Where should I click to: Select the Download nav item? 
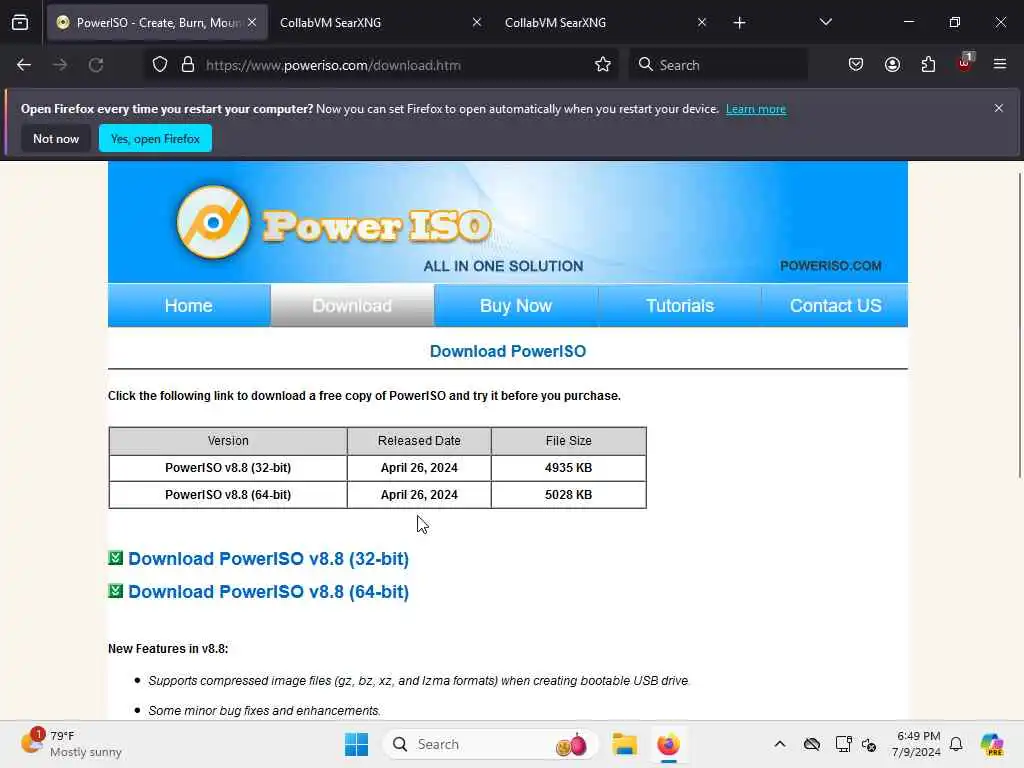(x=352, y=305)
